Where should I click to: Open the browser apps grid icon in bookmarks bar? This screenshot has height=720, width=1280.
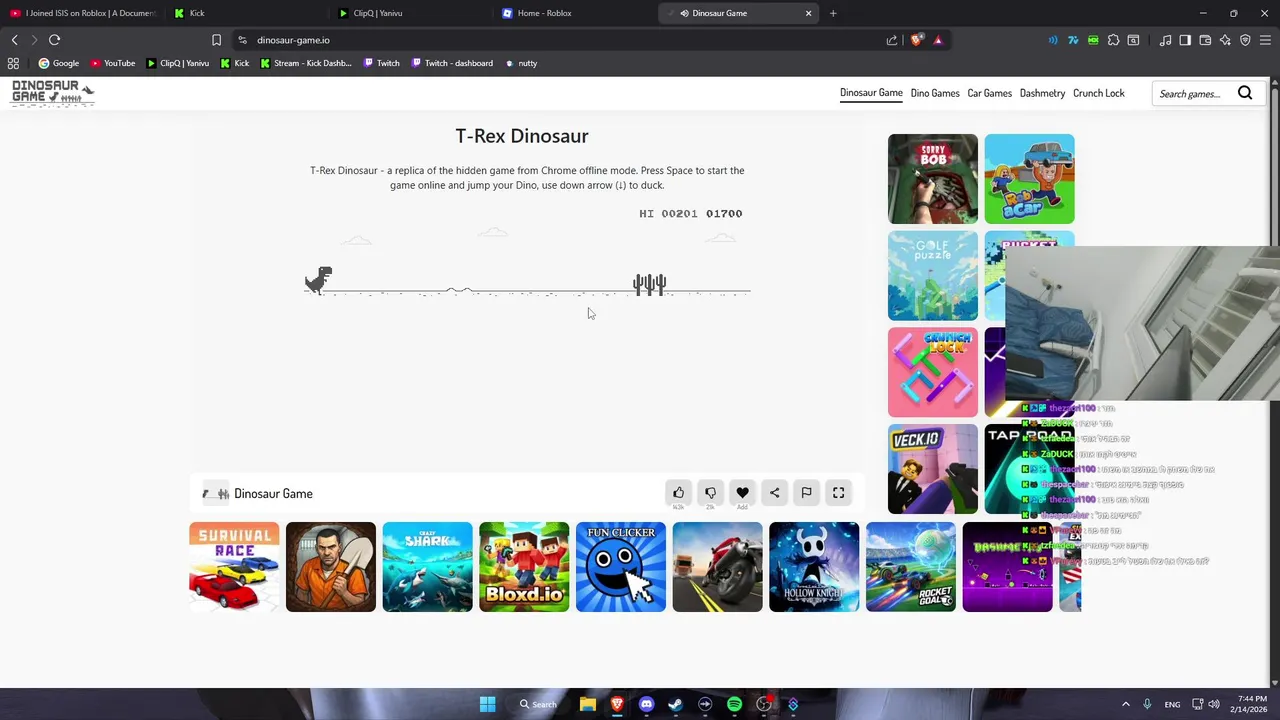(x=13, y=63)
